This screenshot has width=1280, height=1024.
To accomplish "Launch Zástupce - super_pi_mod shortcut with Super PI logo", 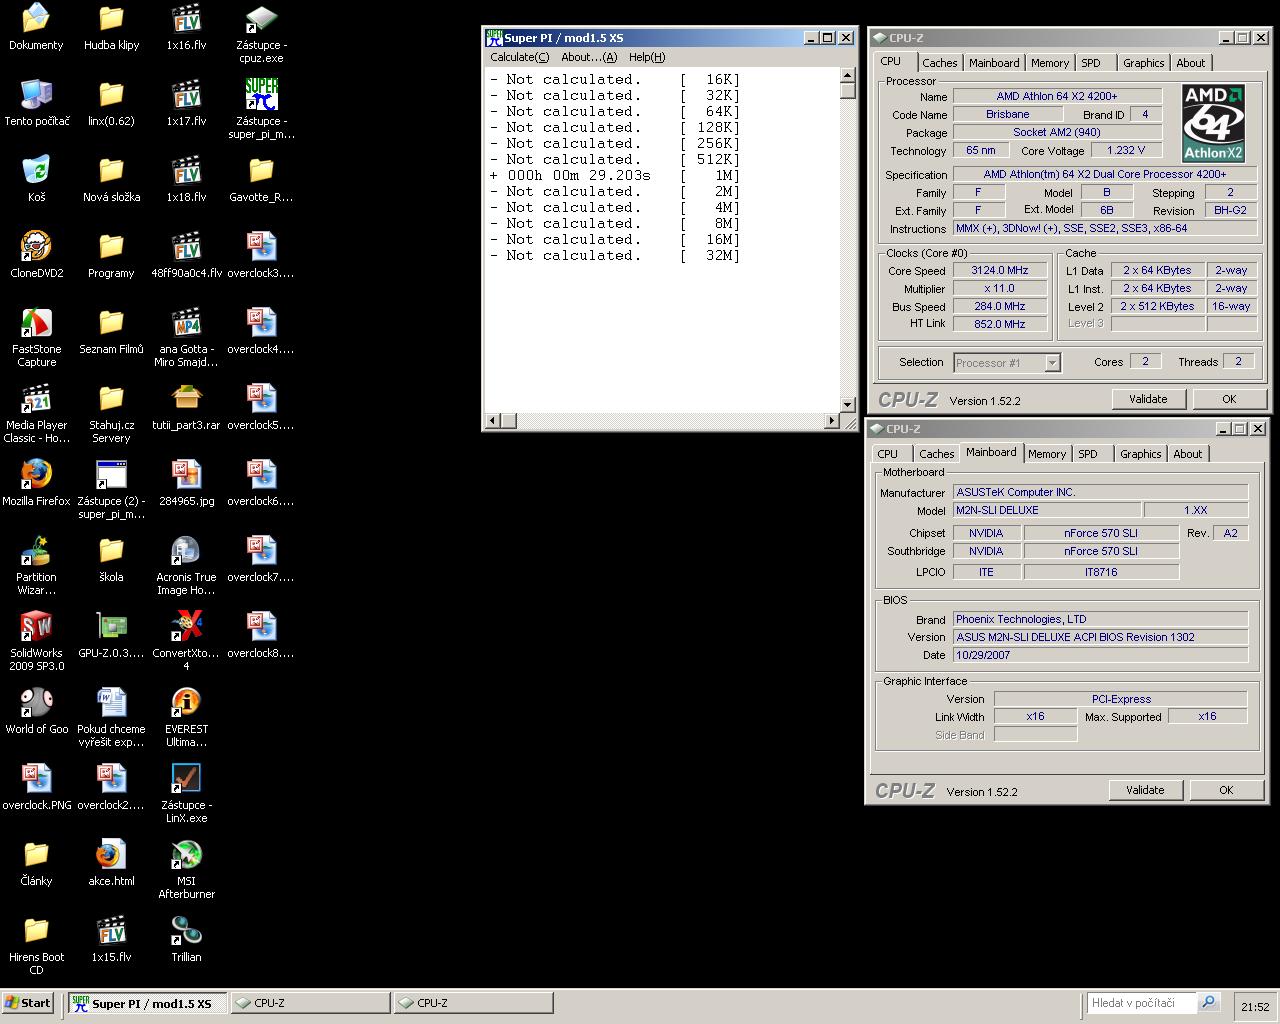I will [261, 110].
